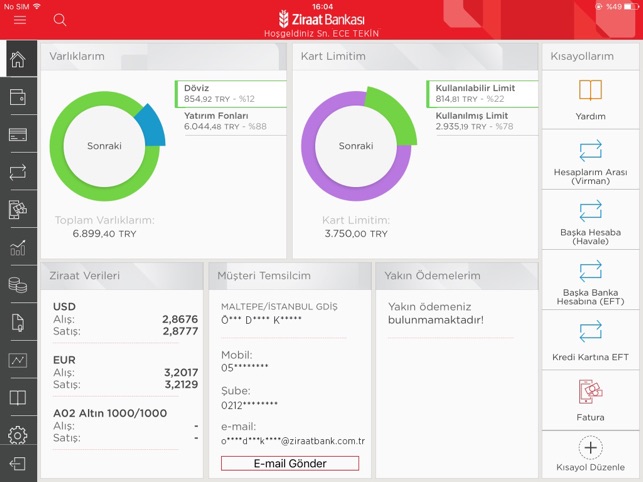Tap the Yakın Ödemelerim panel header
Viewport: 643px width, 482px height.
point(457,275)
